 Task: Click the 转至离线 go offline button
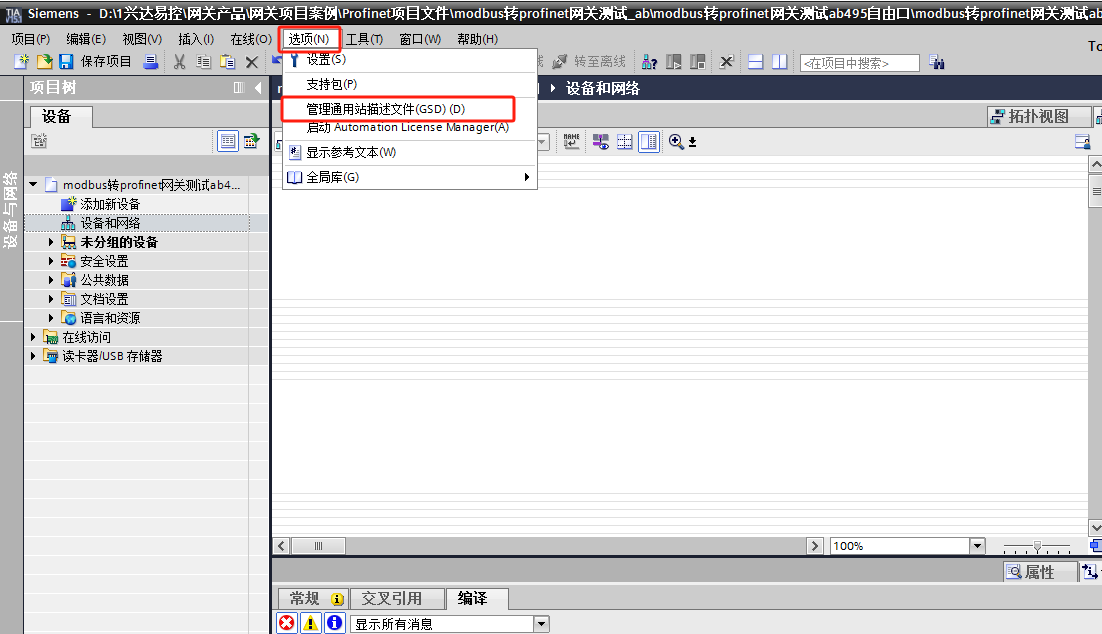point(589,62)
